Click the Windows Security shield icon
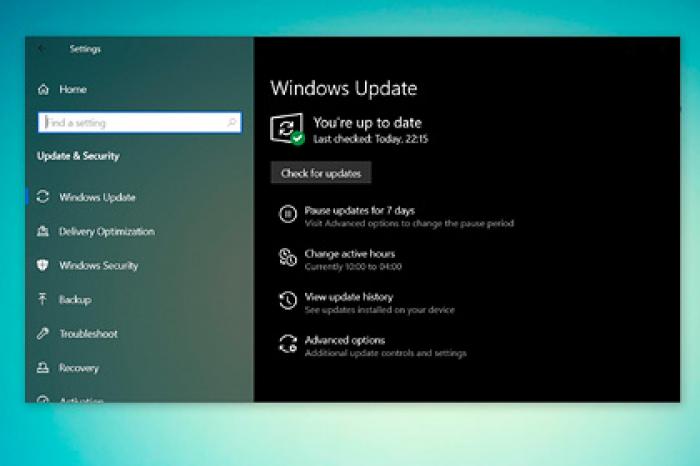700x466 pixels. pyautogui.click(x=42, y=265)
